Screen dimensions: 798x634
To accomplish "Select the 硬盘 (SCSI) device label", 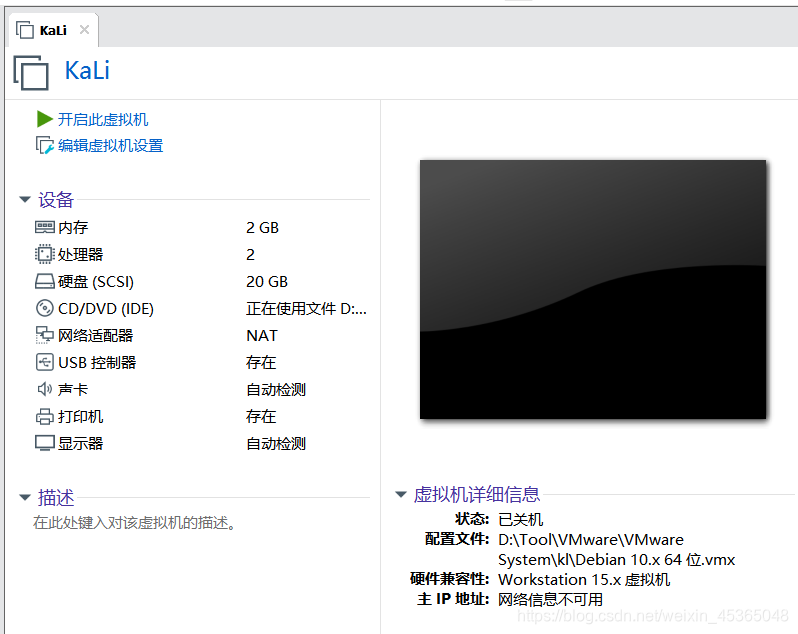I will coord(96,281).
